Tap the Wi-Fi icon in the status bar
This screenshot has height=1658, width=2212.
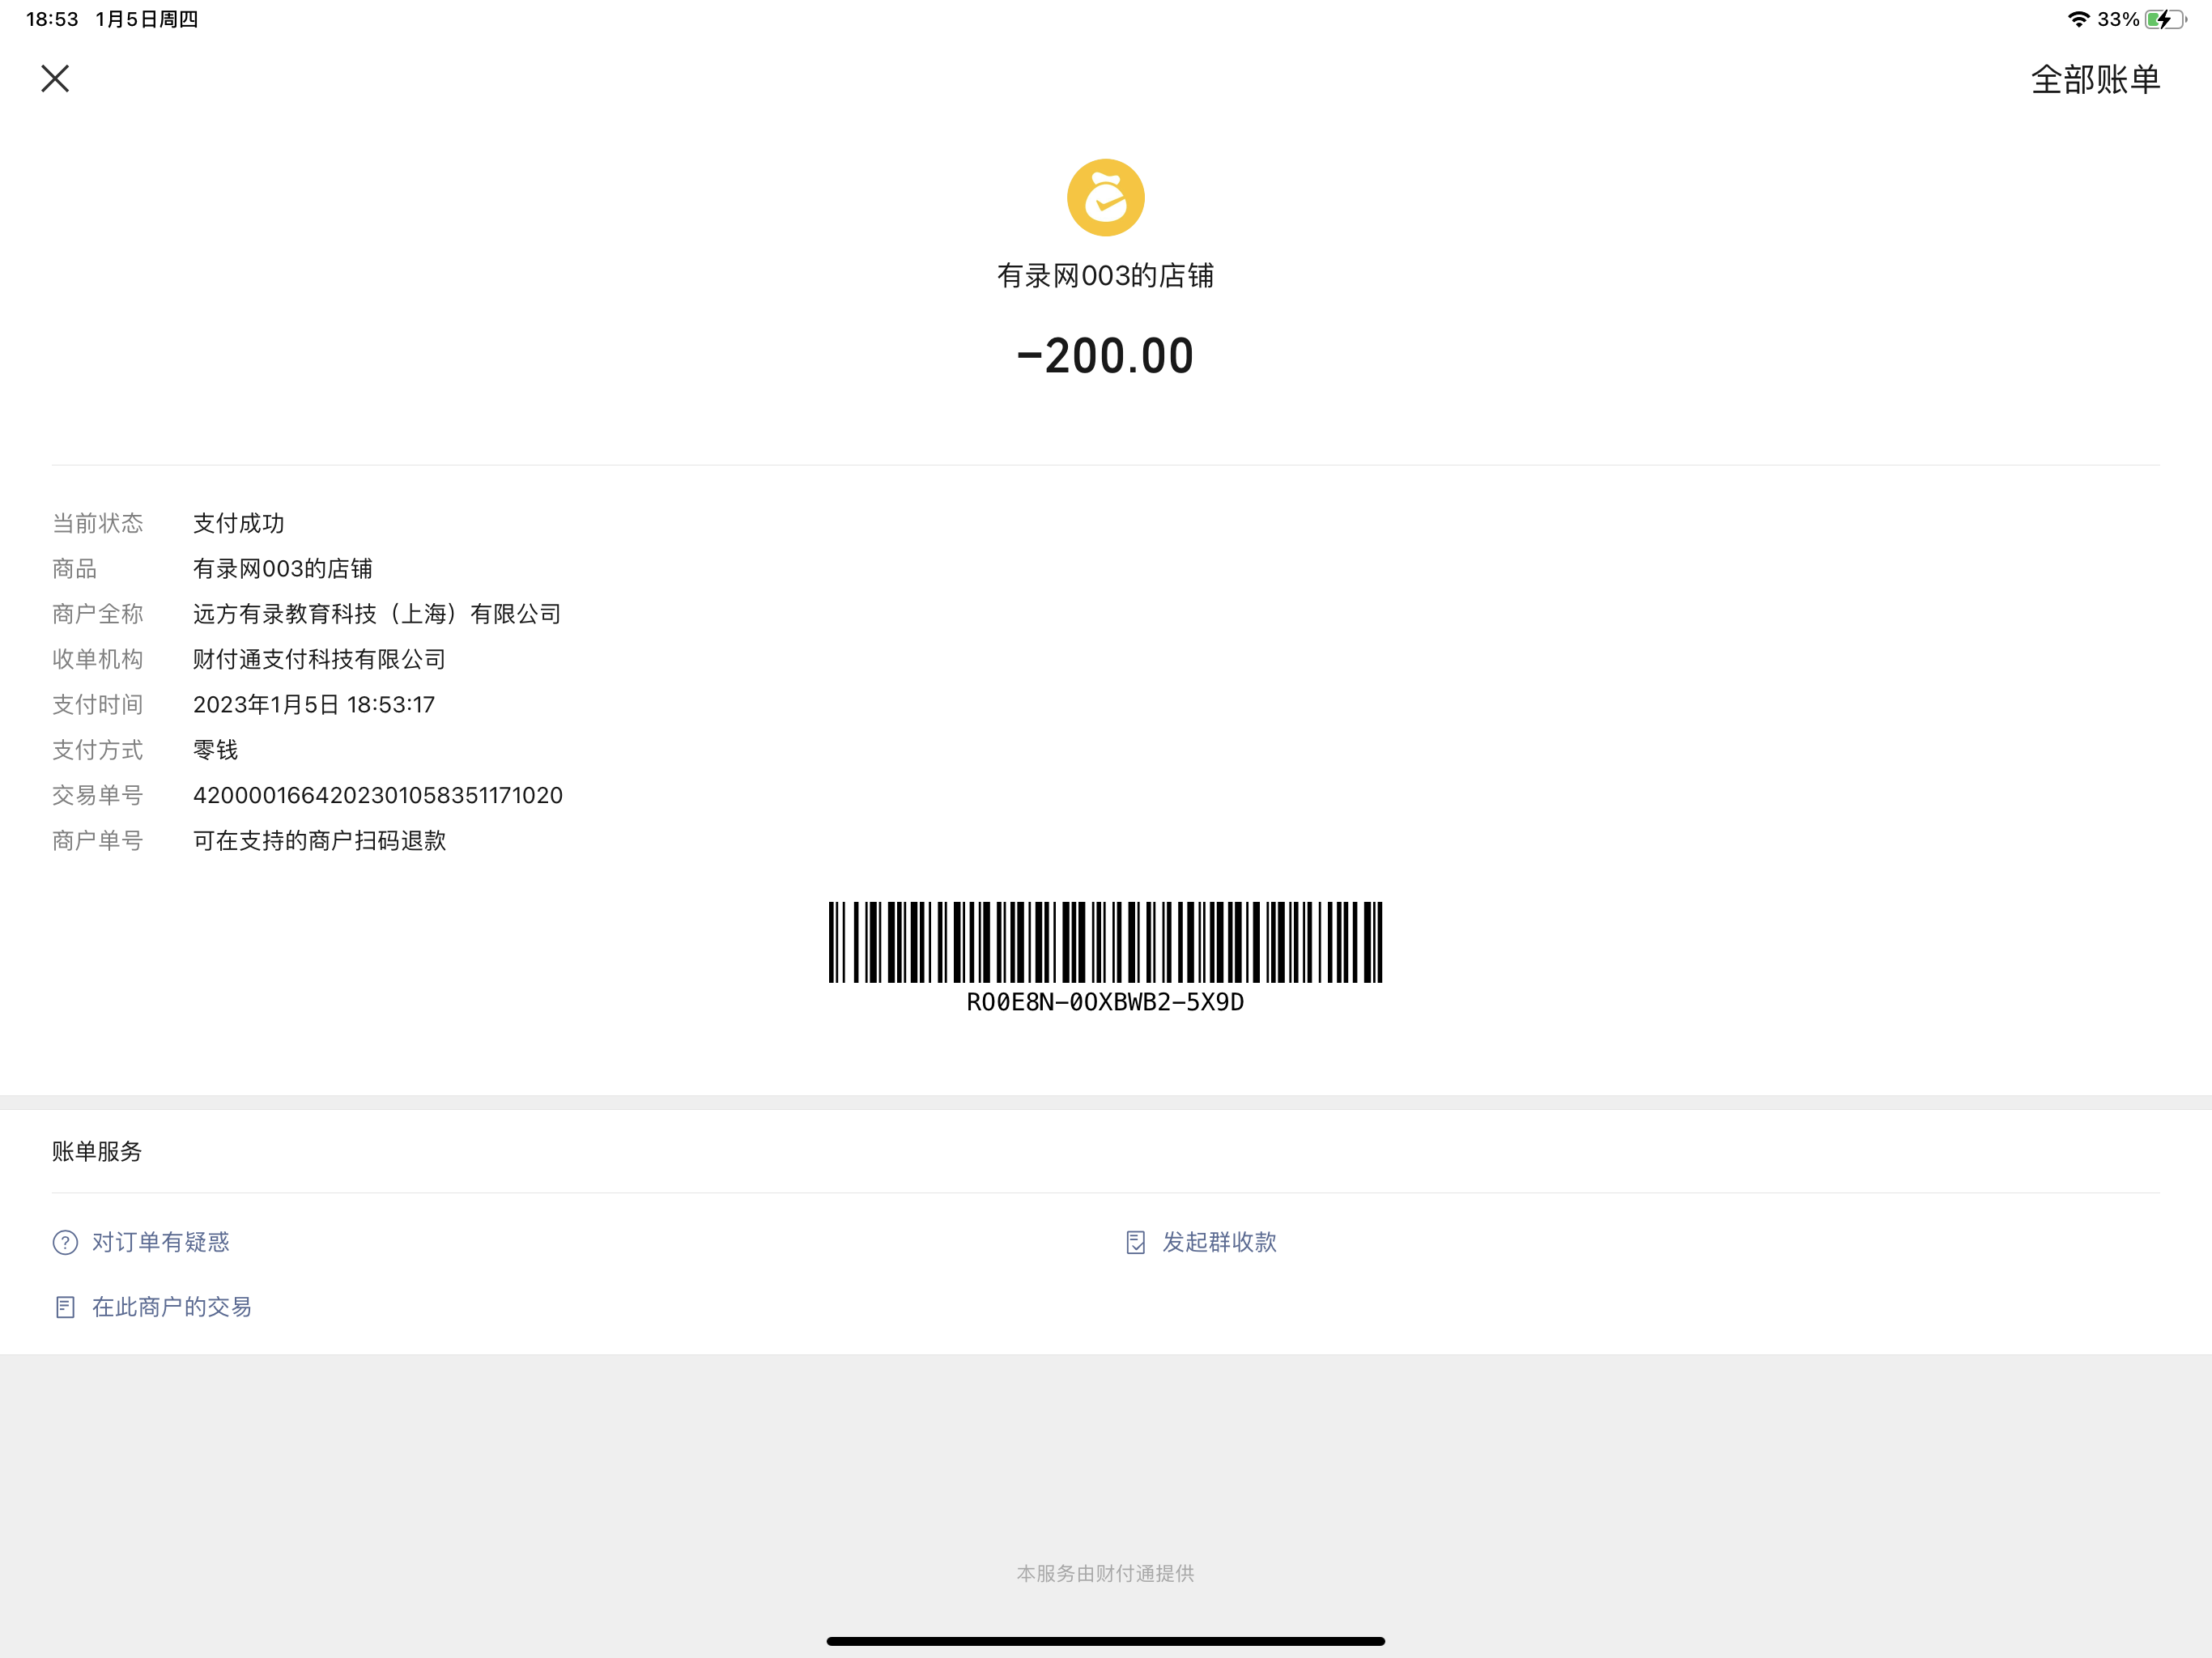[2079, 19]
